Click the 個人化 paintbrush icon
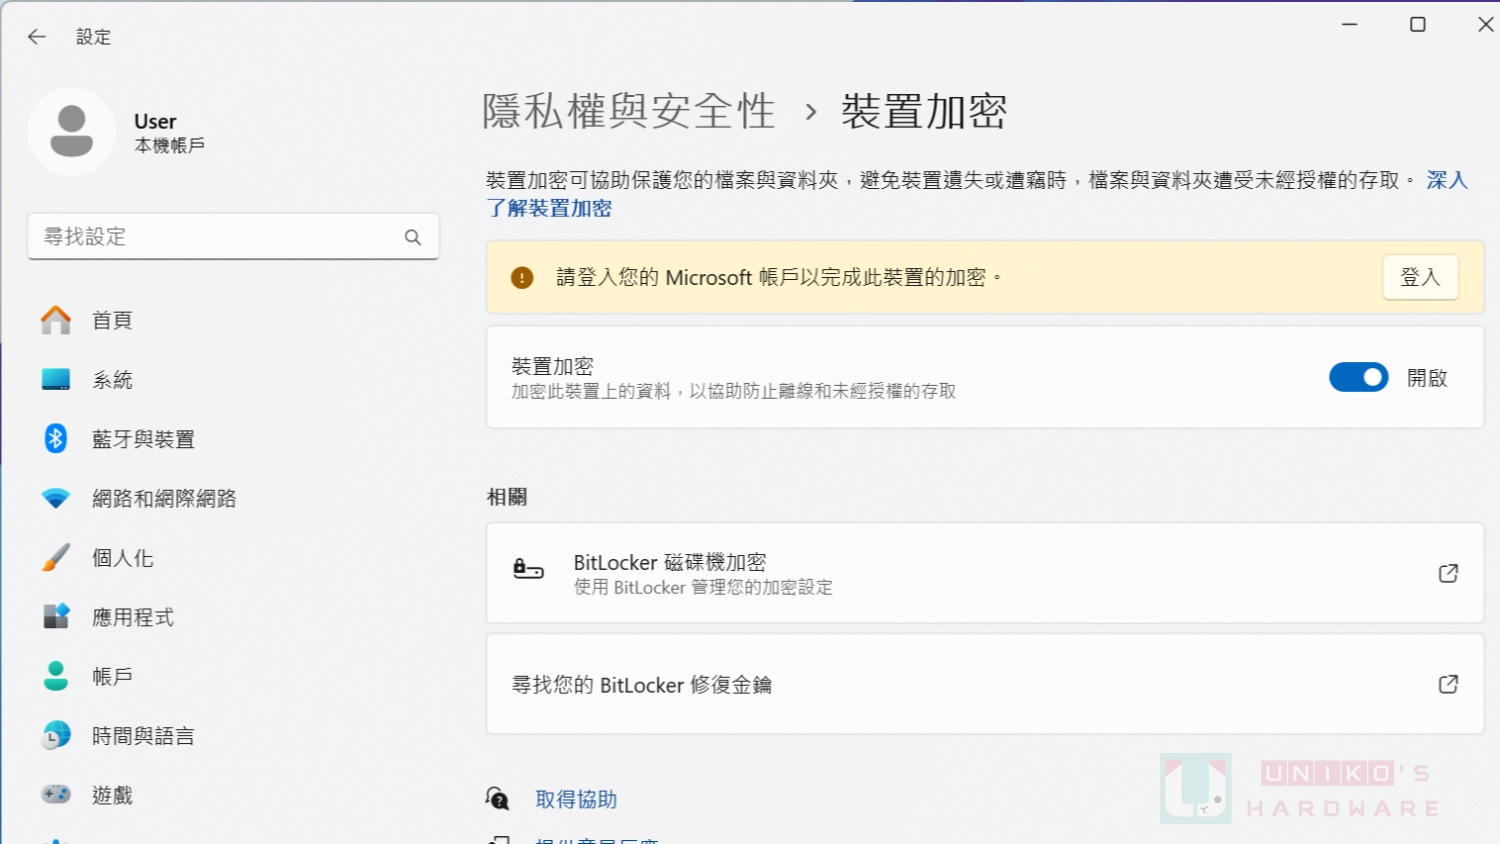 click(56, 557)
